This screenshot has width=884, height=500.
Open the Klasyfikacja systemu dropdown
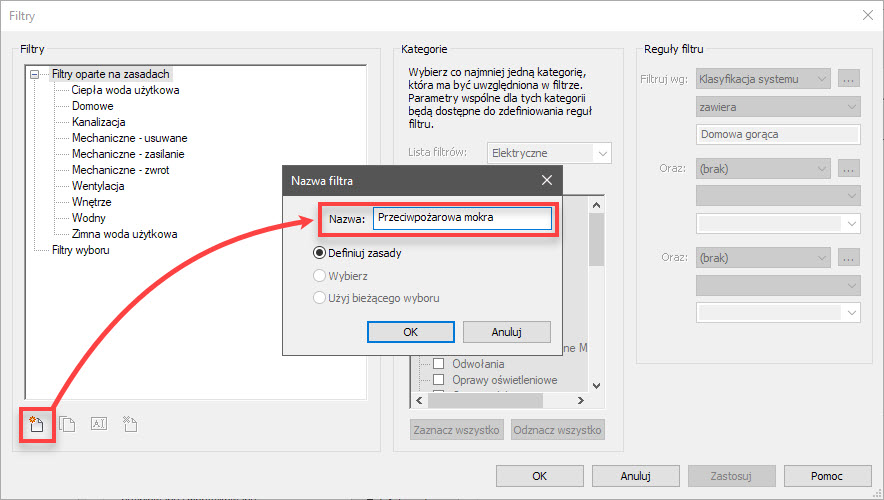tap(821, 78)
